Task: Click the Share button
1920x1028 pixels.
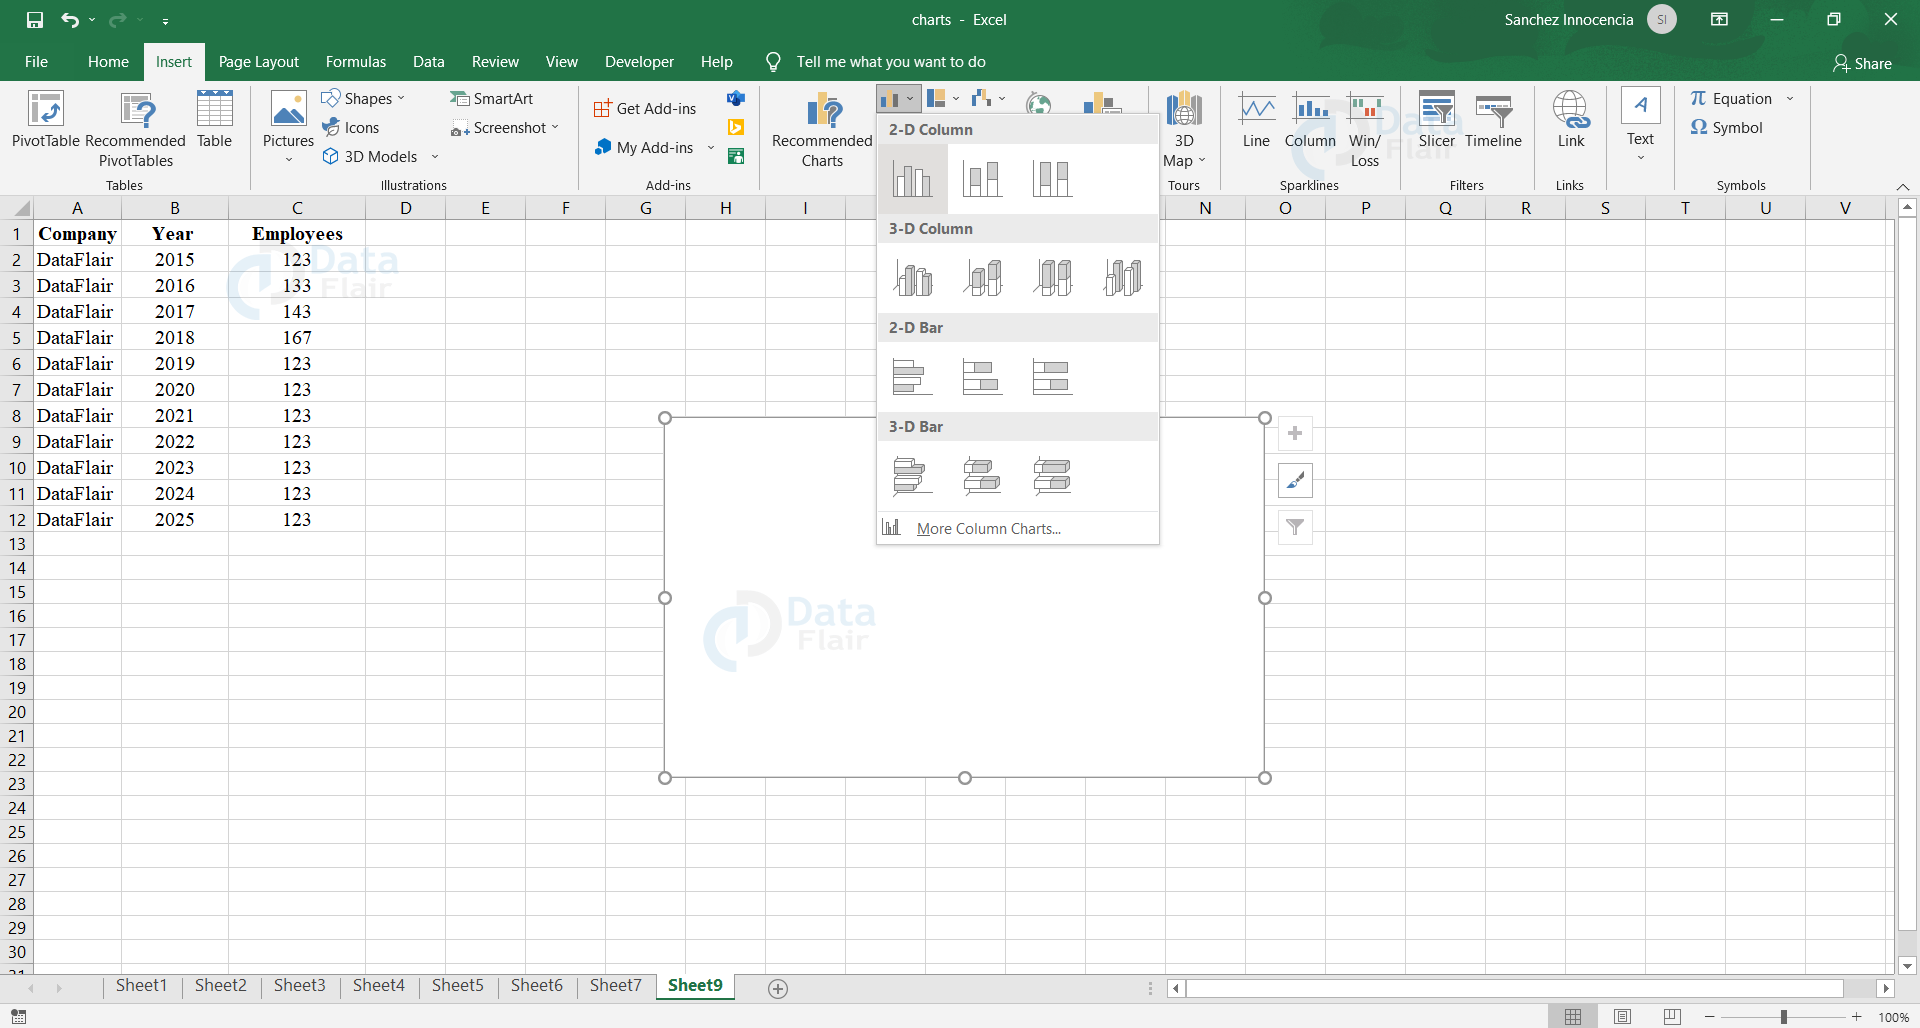Action: coord(1862,63)
